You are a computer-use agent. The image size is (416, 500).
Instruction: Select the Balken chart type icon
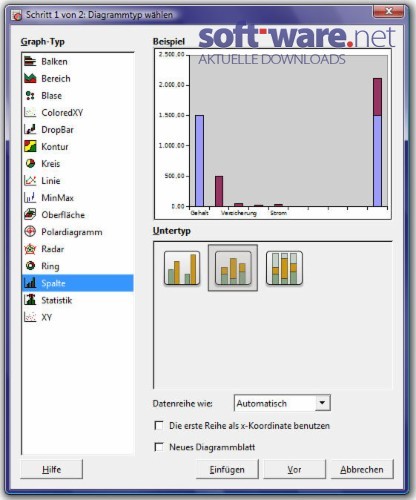click(x=30, y=61)
